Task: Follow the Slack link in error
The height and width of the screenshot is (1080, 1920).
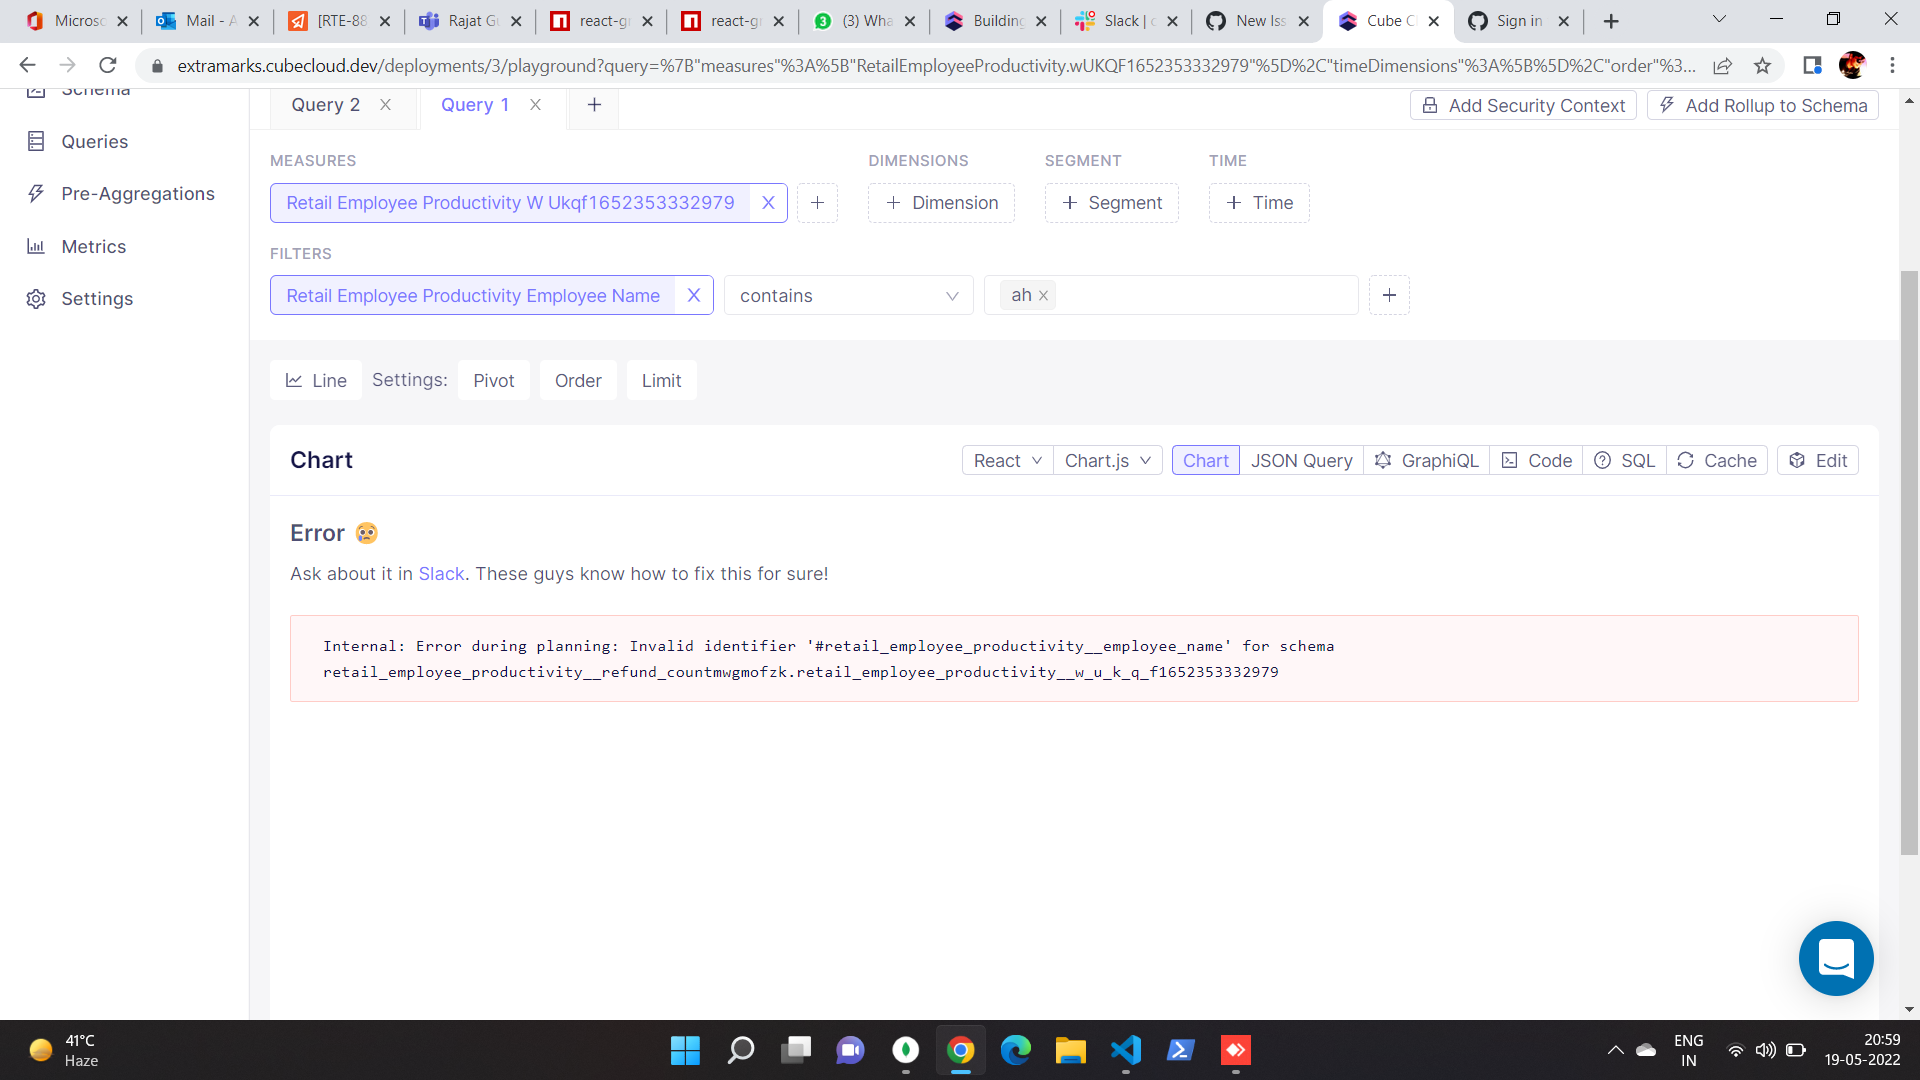Action: (441, 574)
